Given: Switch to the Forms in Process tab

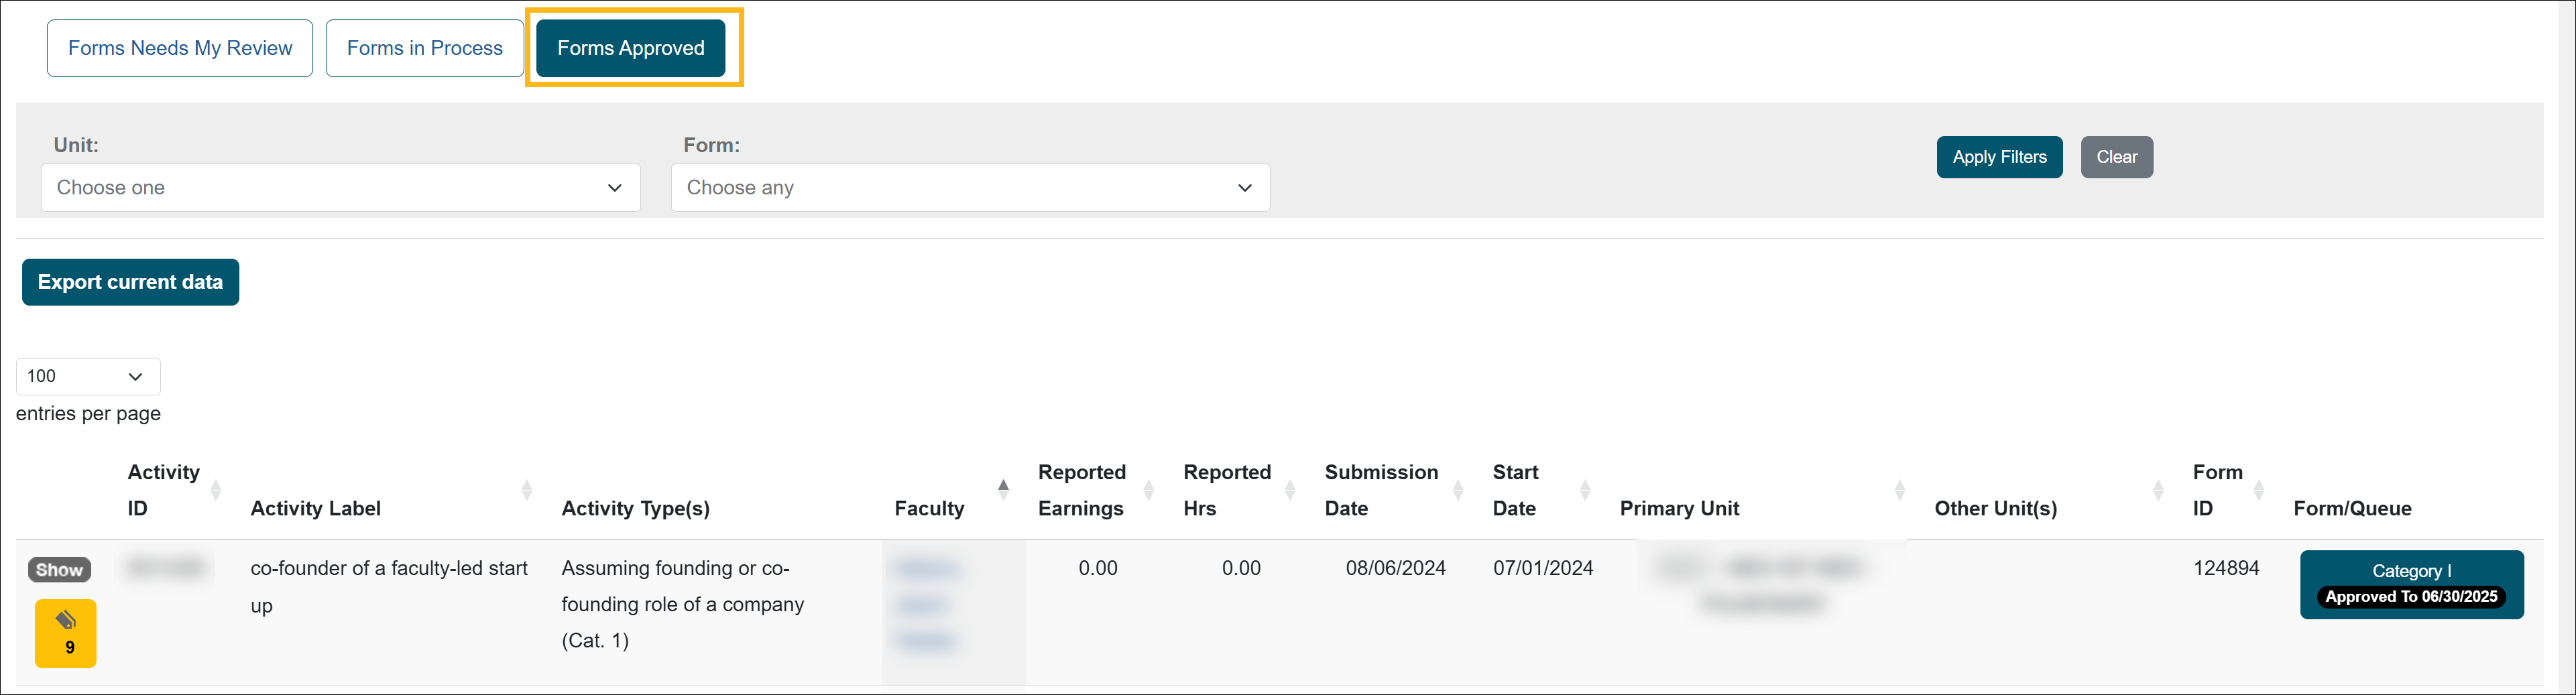Looking at the screenshot, I should (424, 47).
